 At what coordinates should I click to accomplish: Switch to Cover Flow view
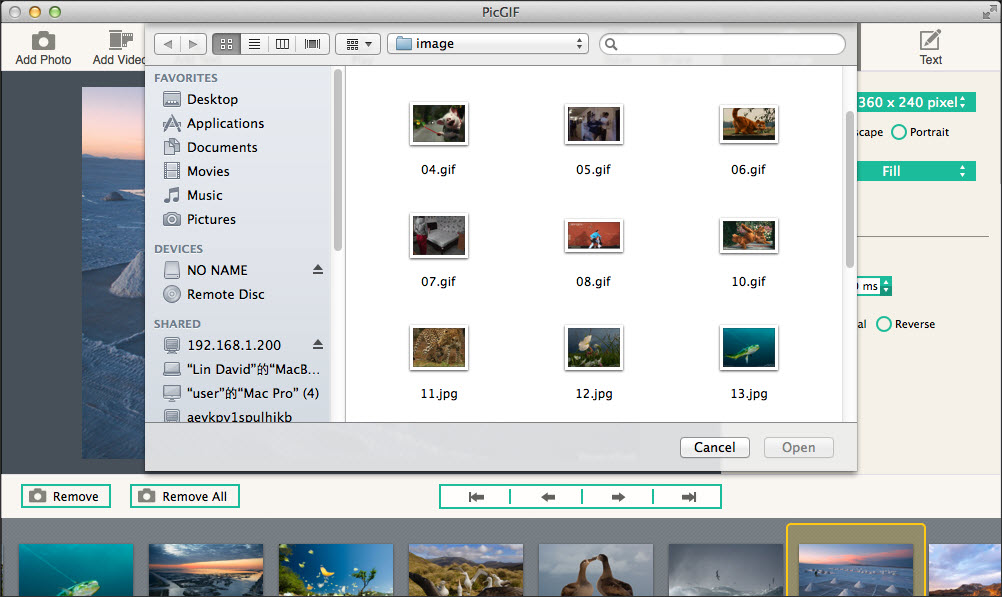point(312,43)
